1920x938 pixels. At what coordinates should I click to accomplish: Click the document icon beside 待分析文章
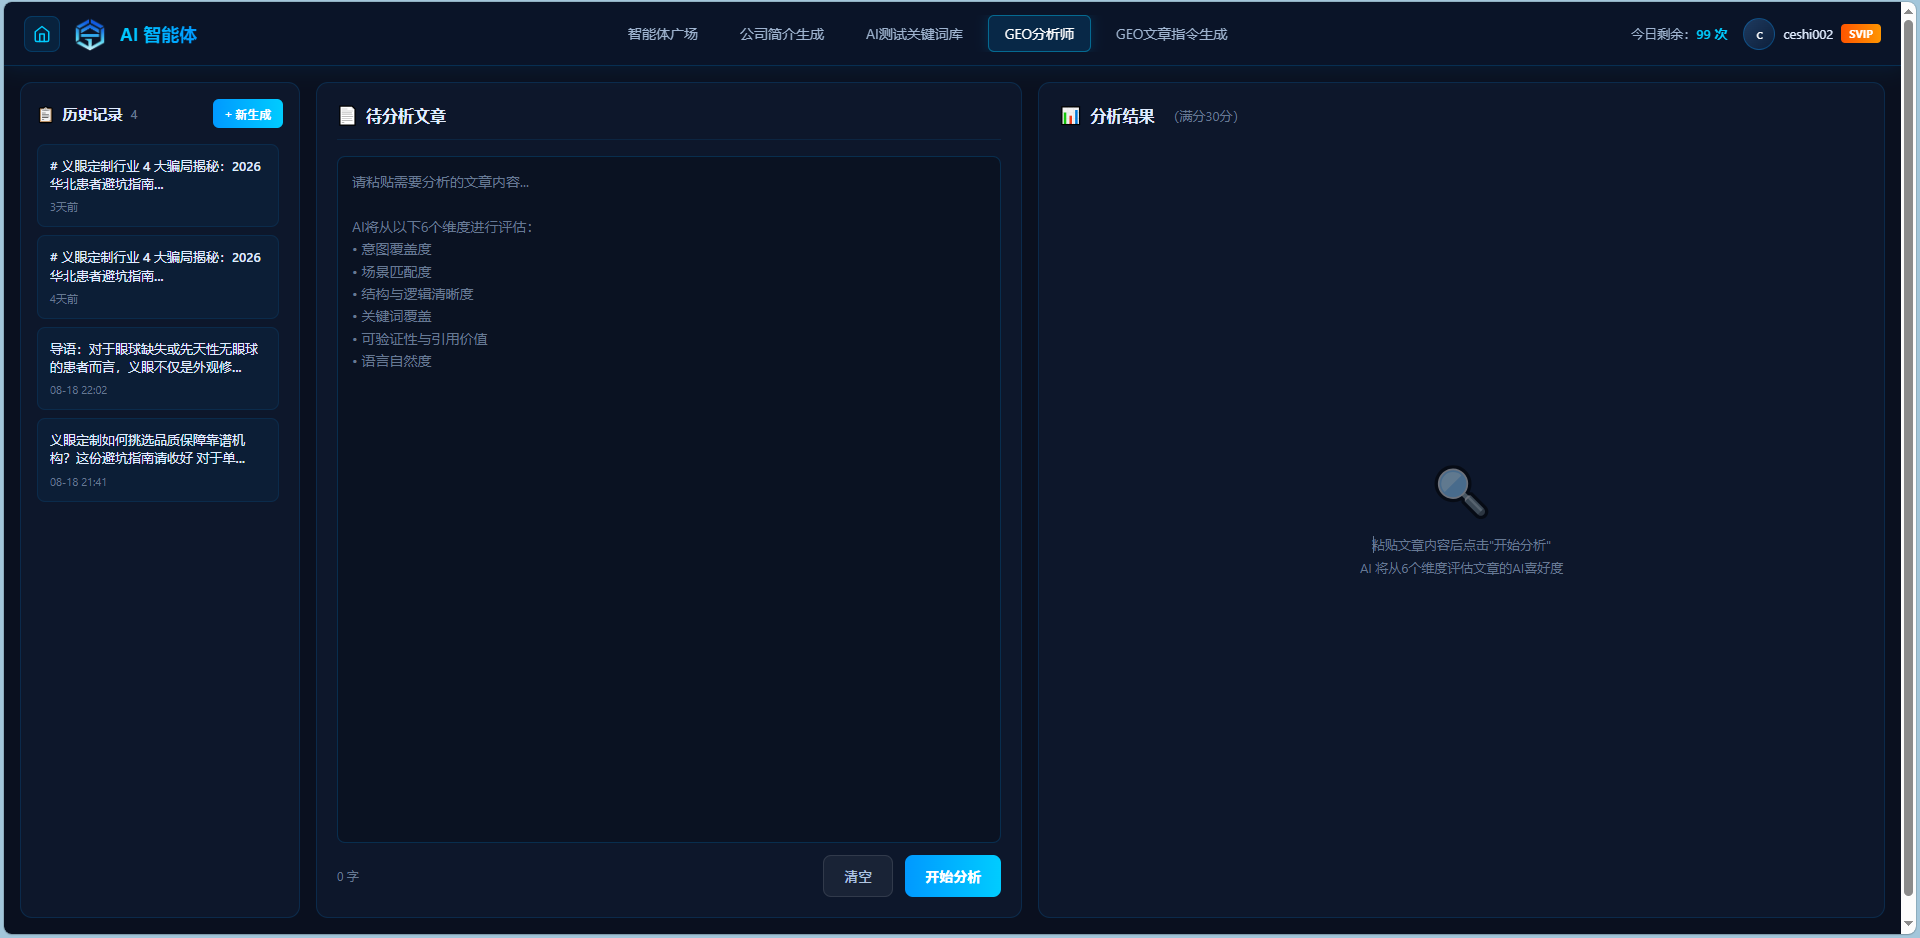[x=347, y=116]
